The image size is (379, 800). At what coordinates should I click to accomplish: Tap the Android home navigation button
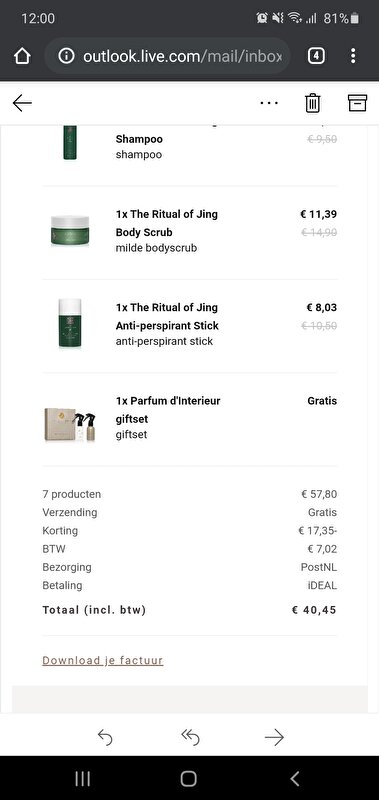(189, 778)
